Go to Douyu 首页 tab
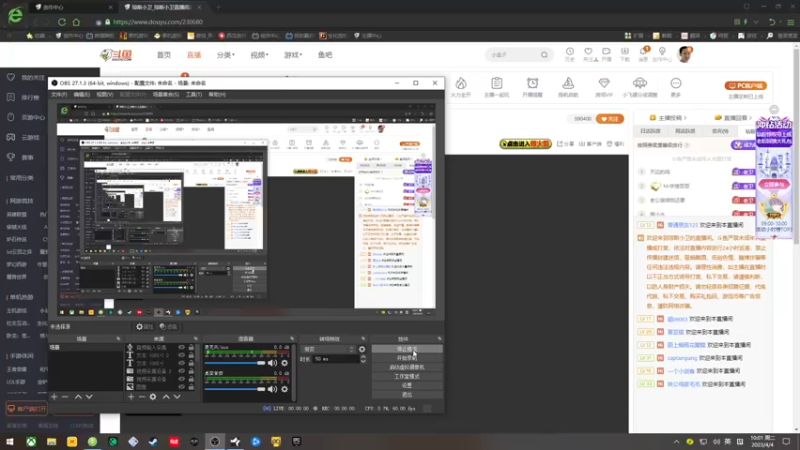The width and height of the screenshot is (800, 450). click(x=164, y=55)
